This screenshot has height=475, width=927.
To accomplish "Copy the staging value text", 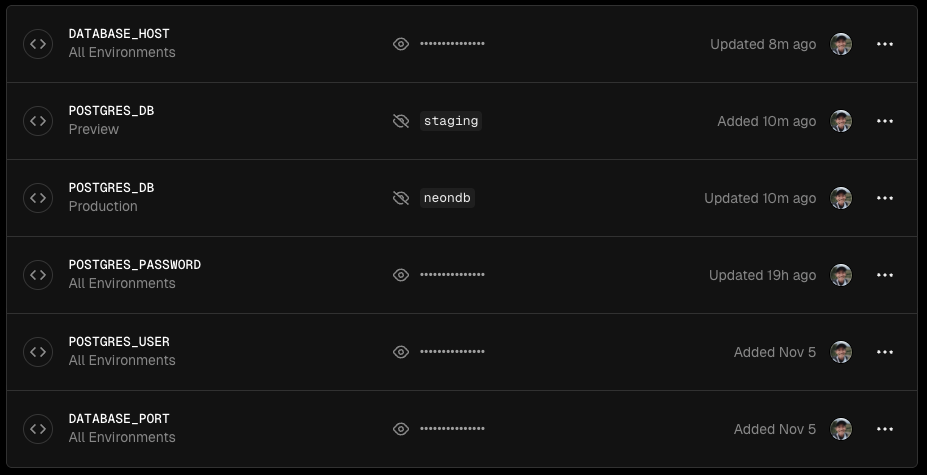I will coord(451,121).
